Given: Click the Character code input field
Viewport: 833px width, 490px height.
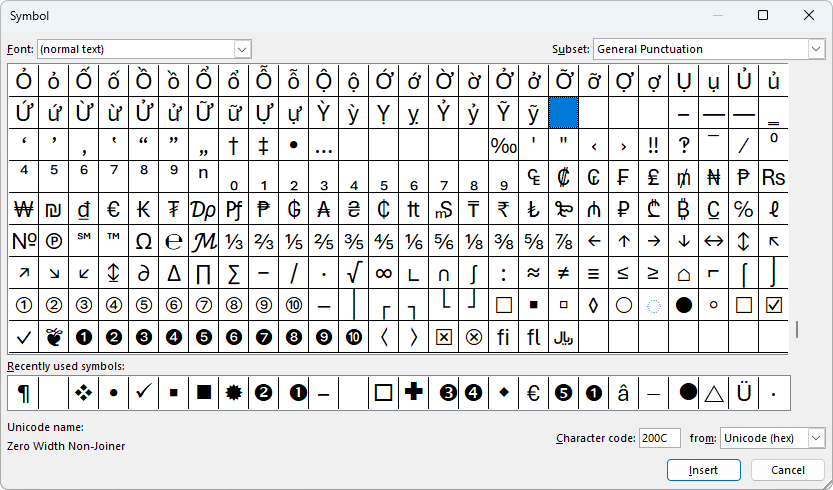Looking at the screenshot, I should (x=660, y=438).
